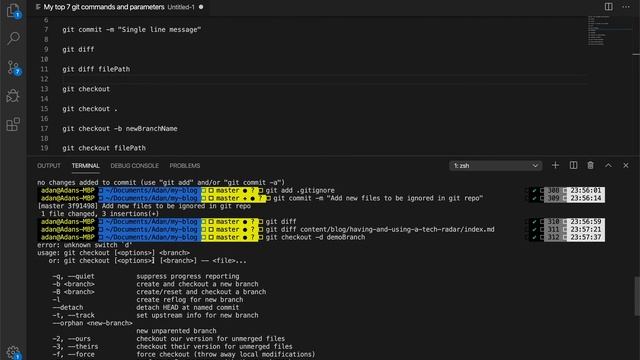Create a new terminal with plus icon

click(x=555, y=165)
